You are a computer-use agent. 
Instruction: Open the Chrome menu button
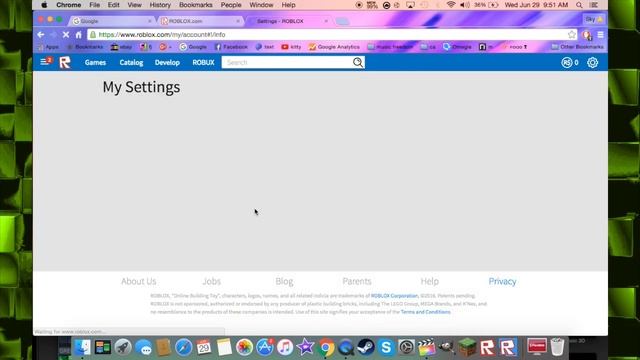coord(600,35)
